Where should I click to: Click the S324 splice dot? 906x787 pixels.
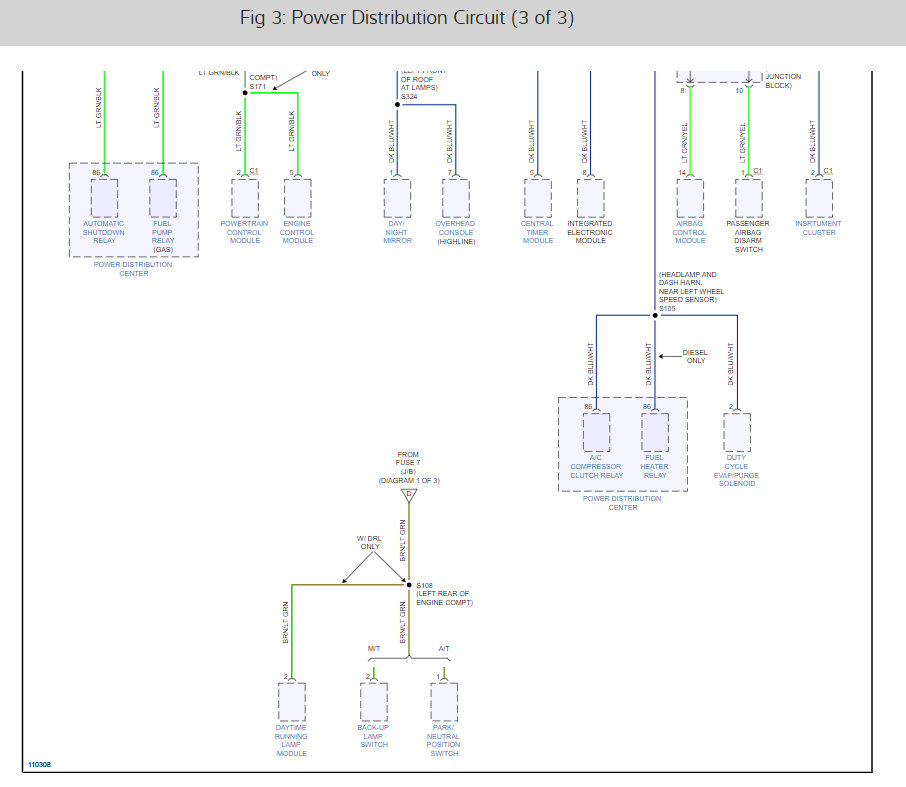click(397, 105)
